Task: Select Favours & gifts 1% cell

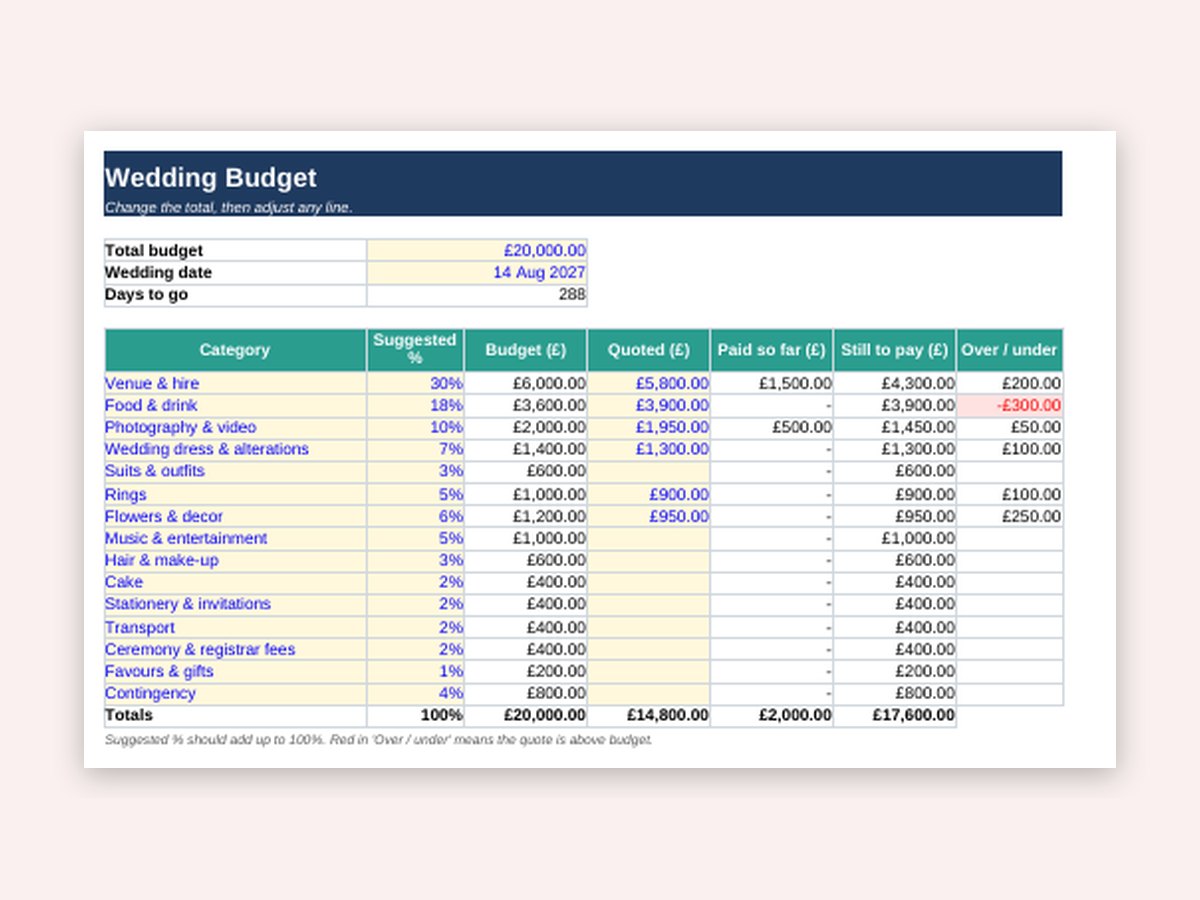Action: pos(416,671)
